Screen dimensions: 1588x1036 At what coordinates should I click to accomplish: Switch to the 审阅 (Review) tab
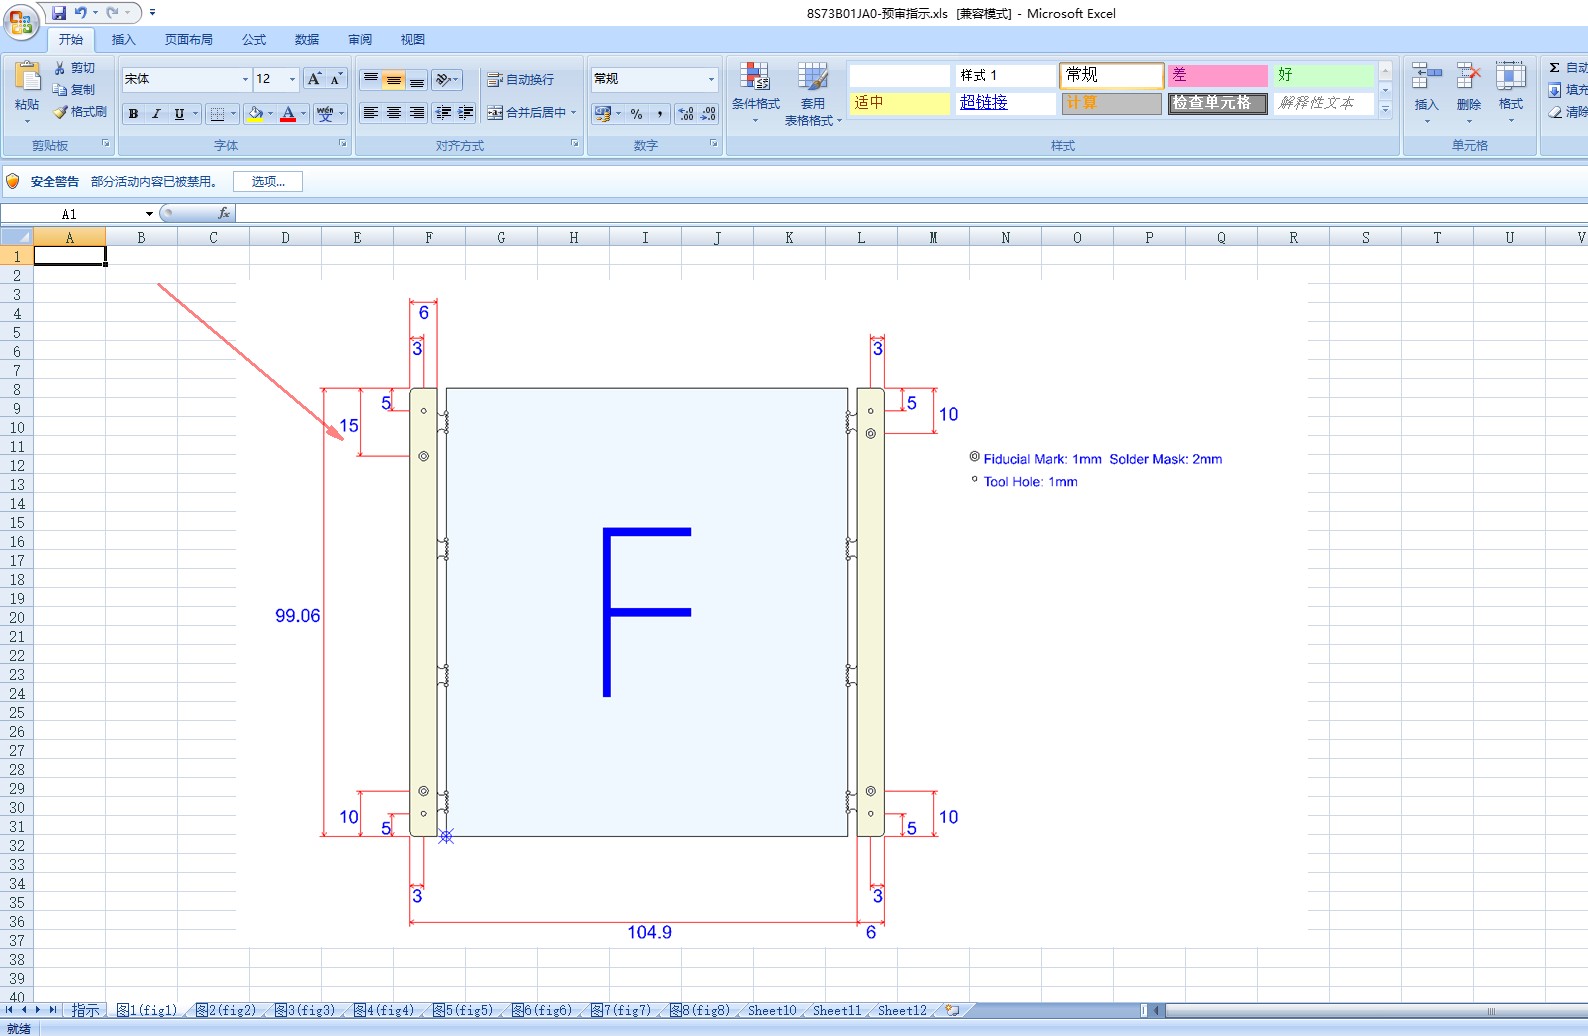point(360,40)
